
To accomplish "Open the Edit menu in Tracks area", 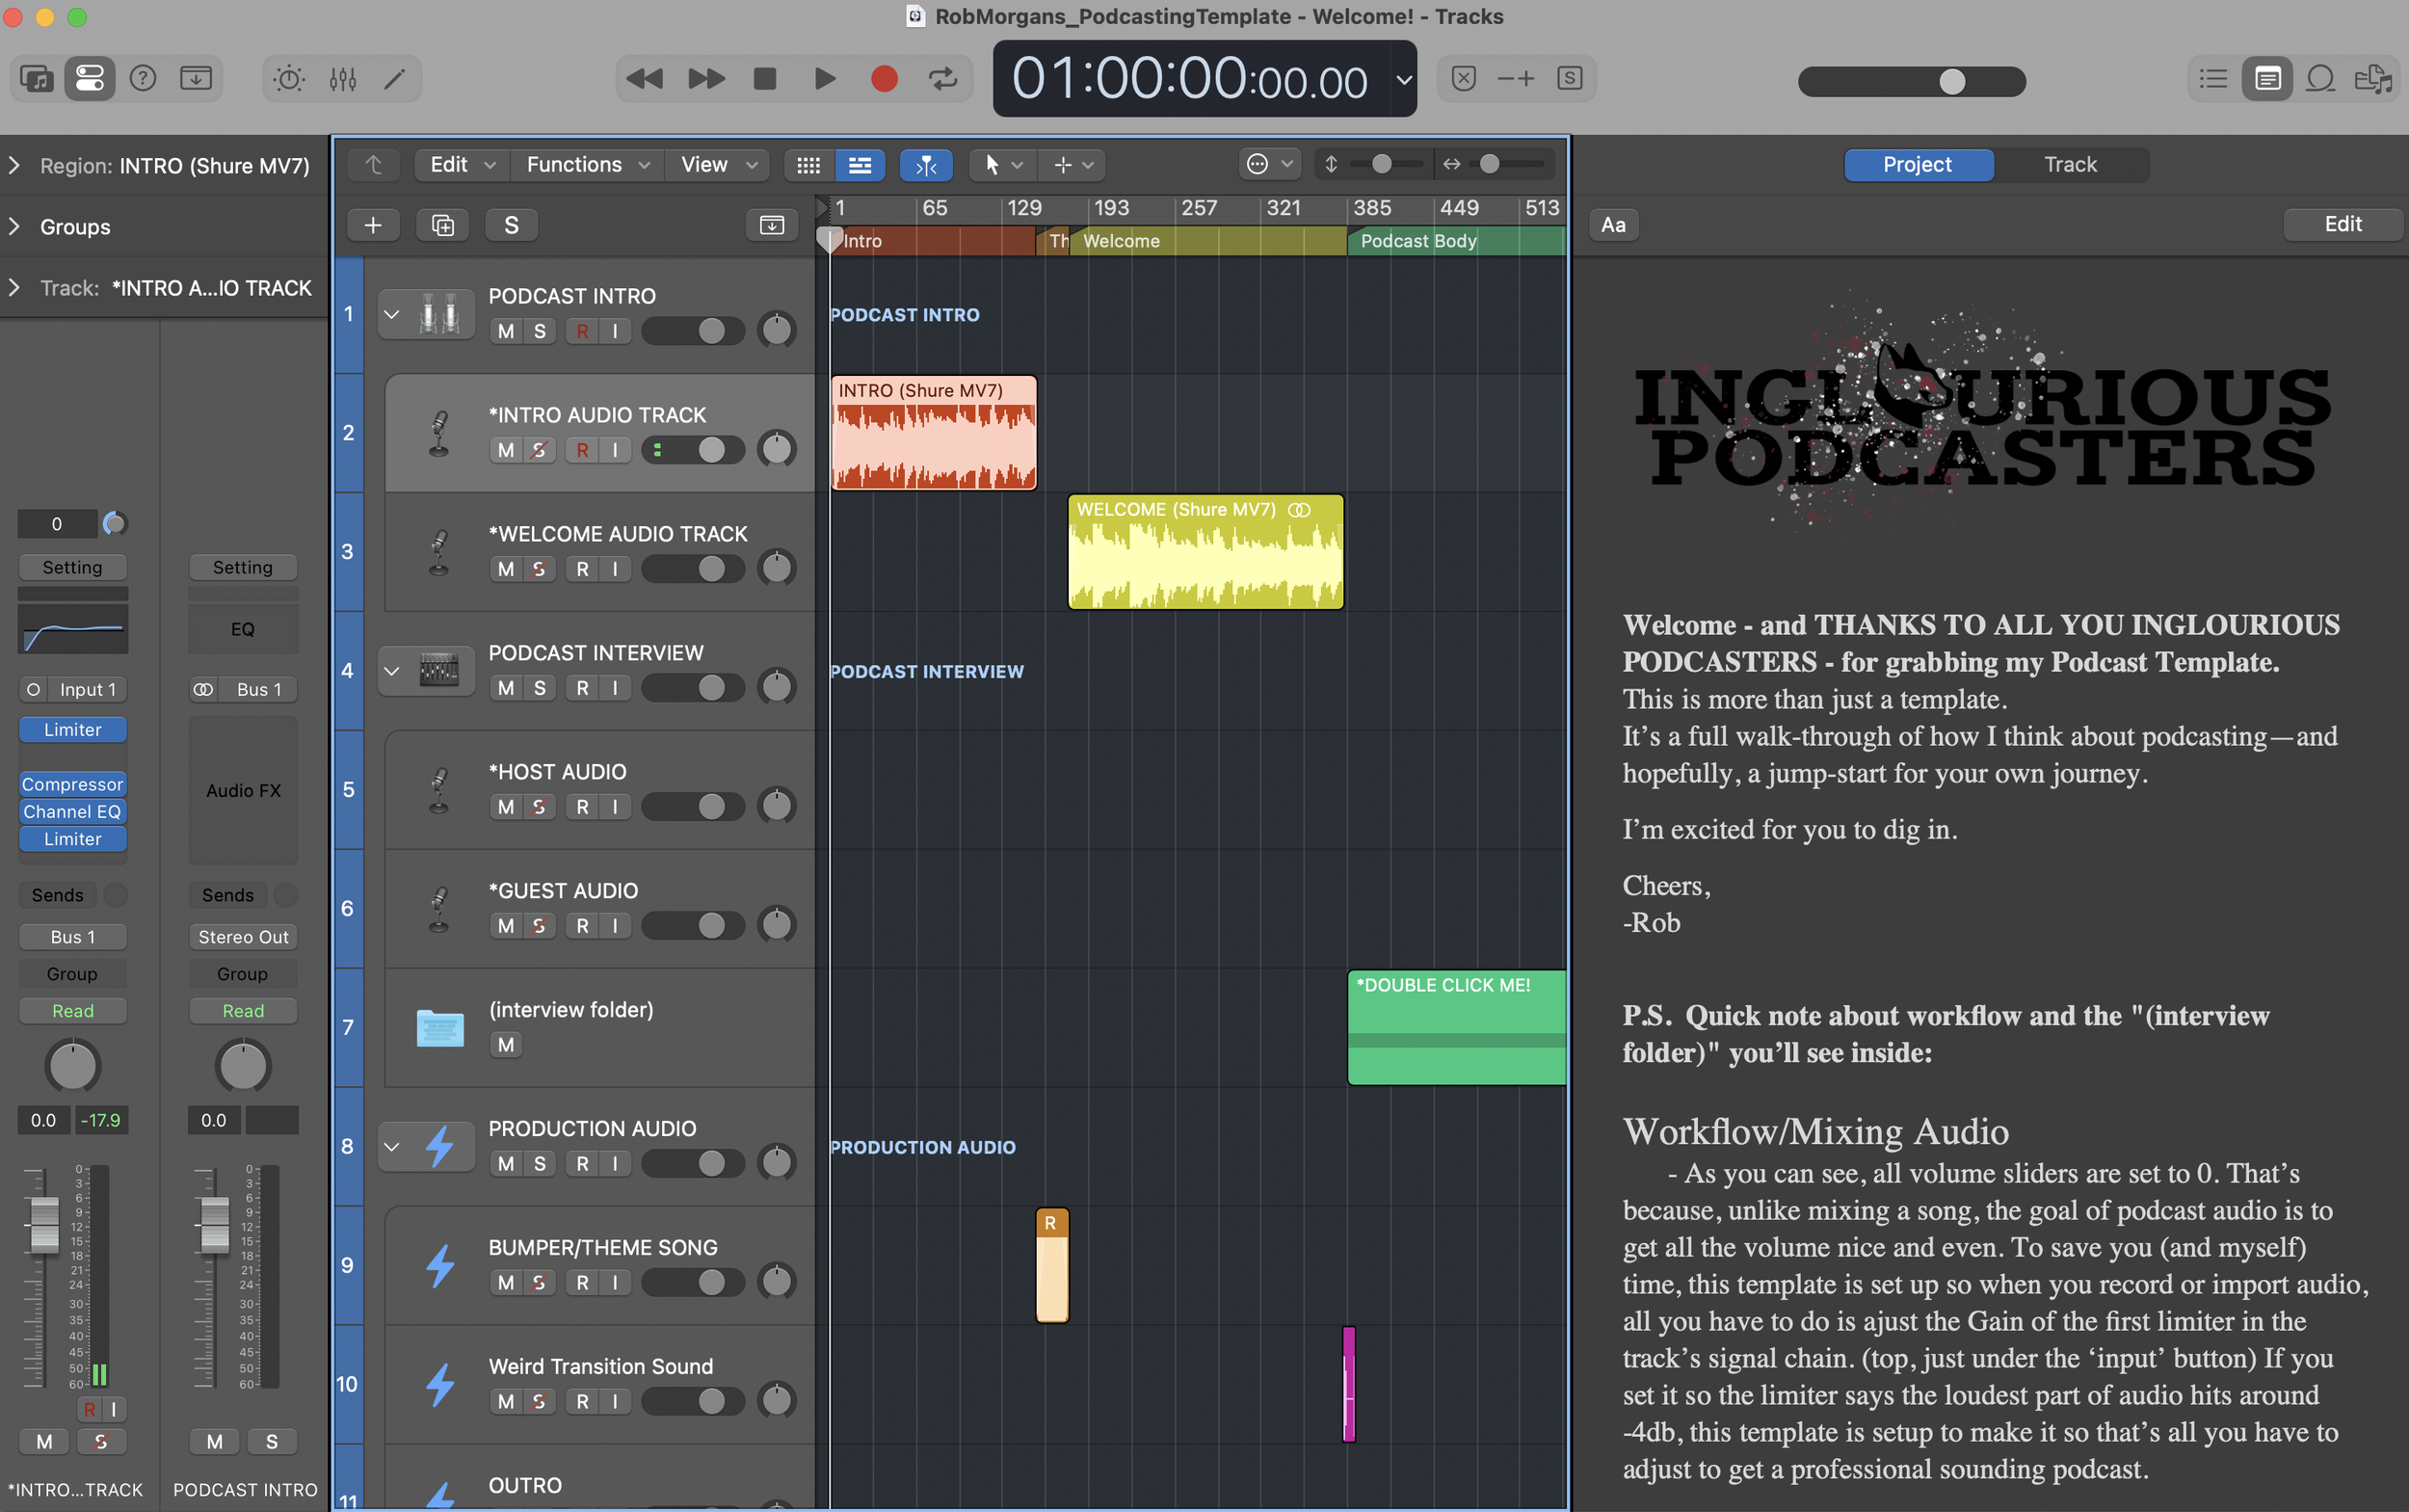I will click(x=462, y=165).
